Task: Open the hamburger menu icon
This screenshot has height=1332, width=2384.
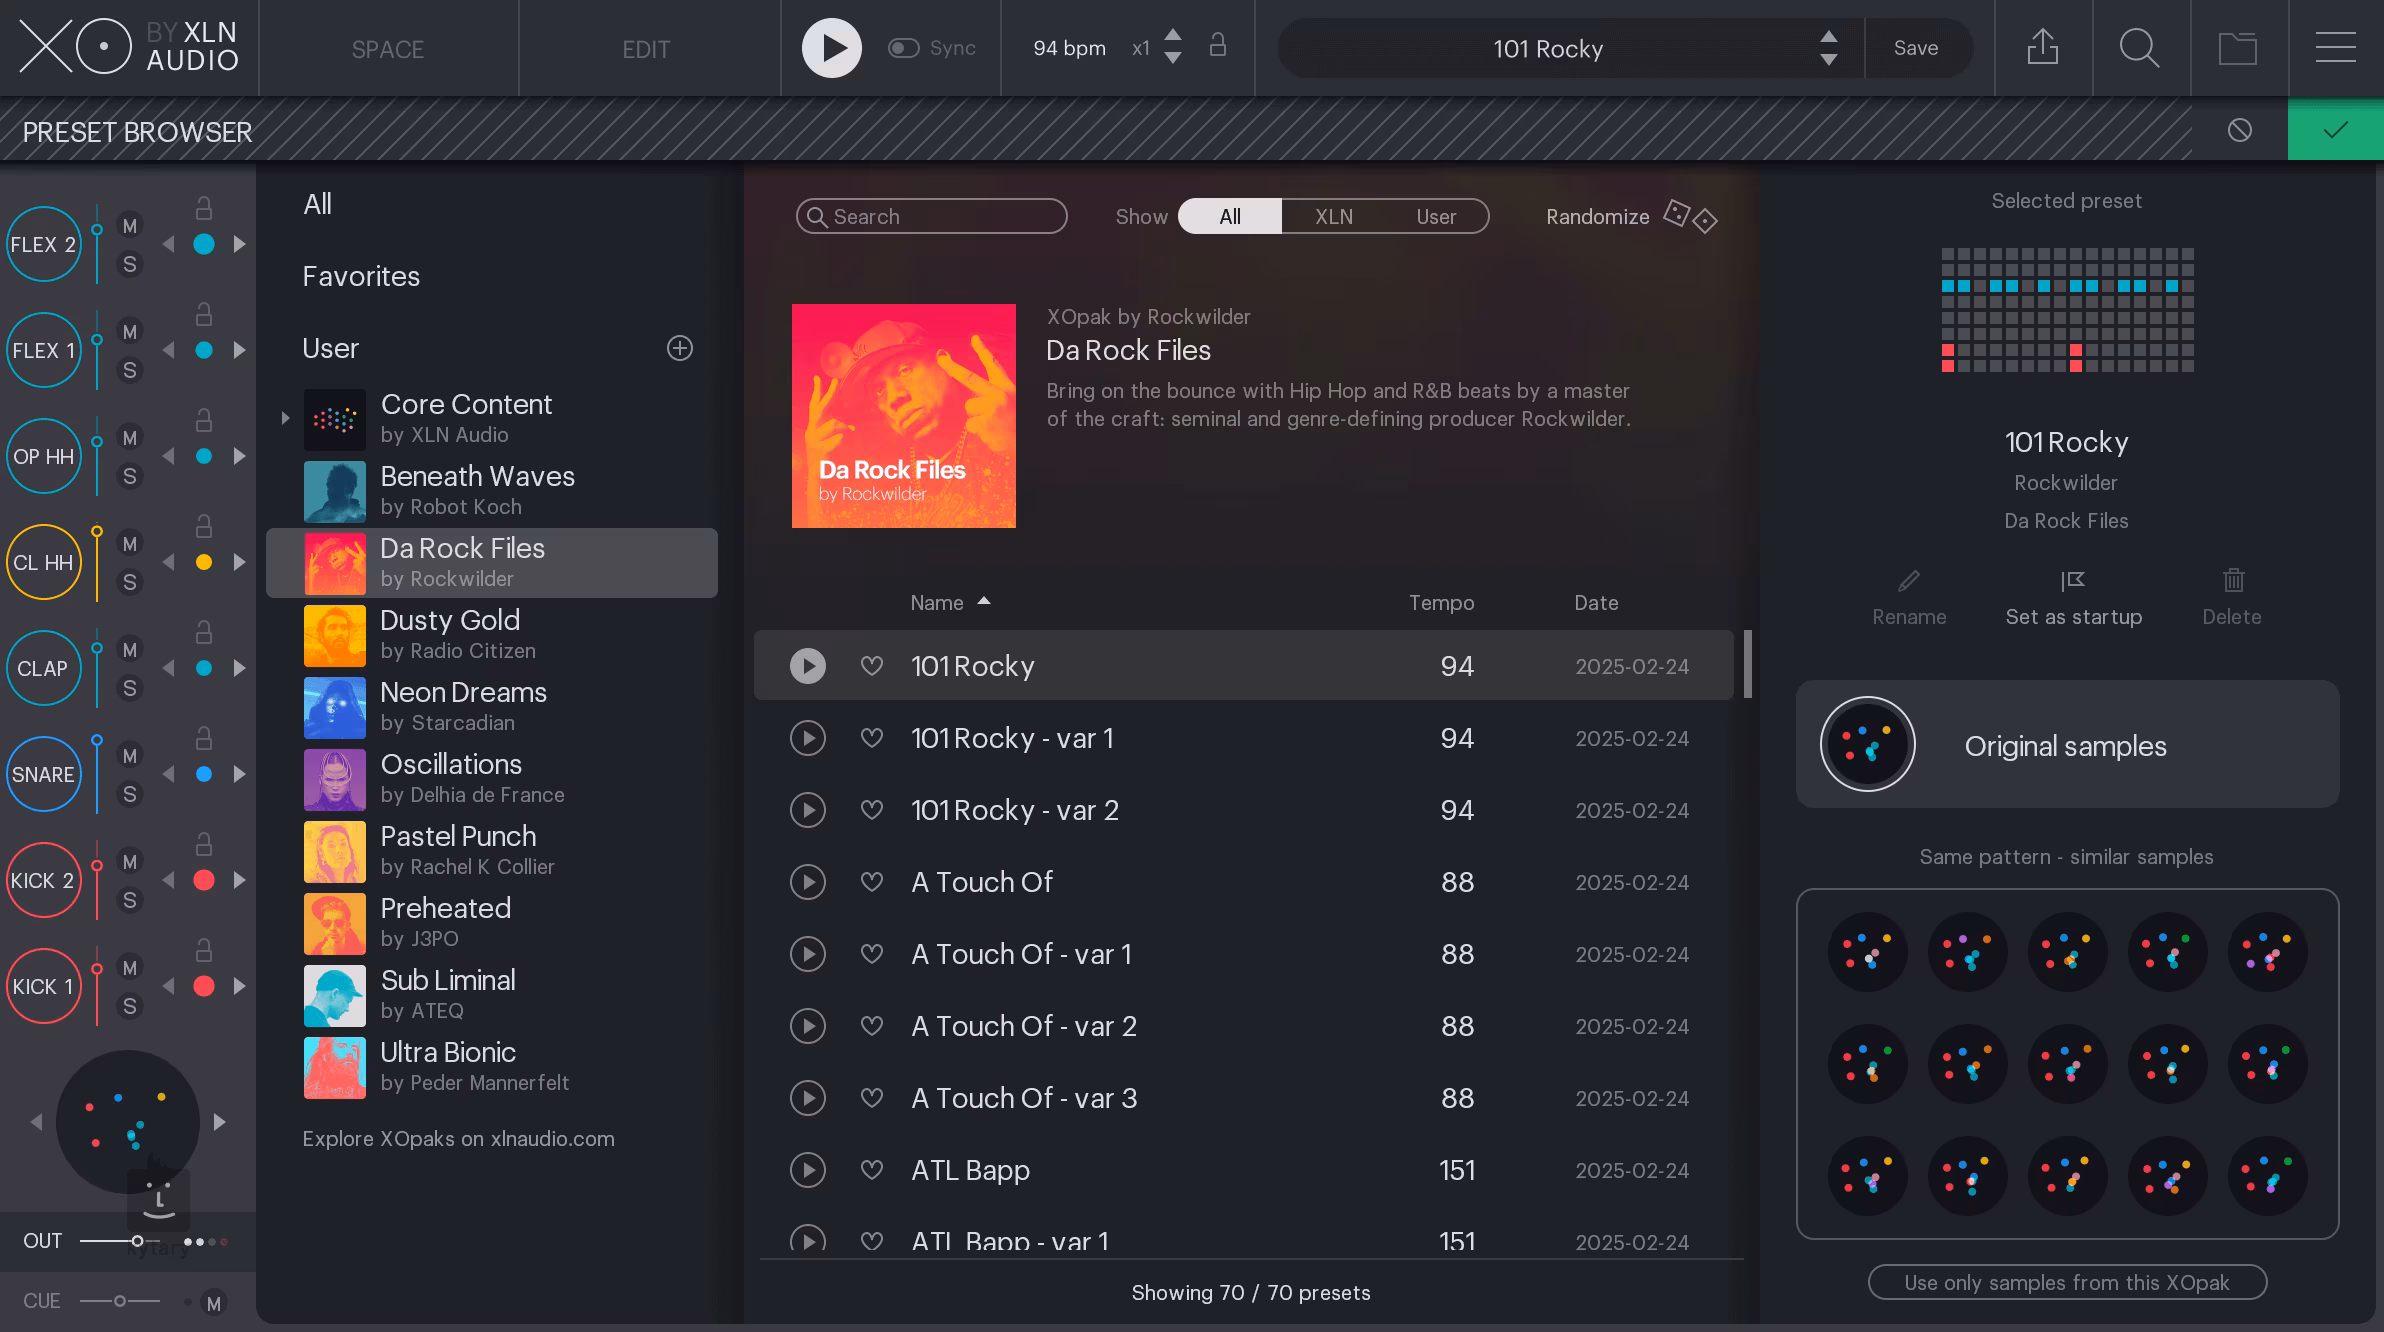Action: click(2335, 47)
